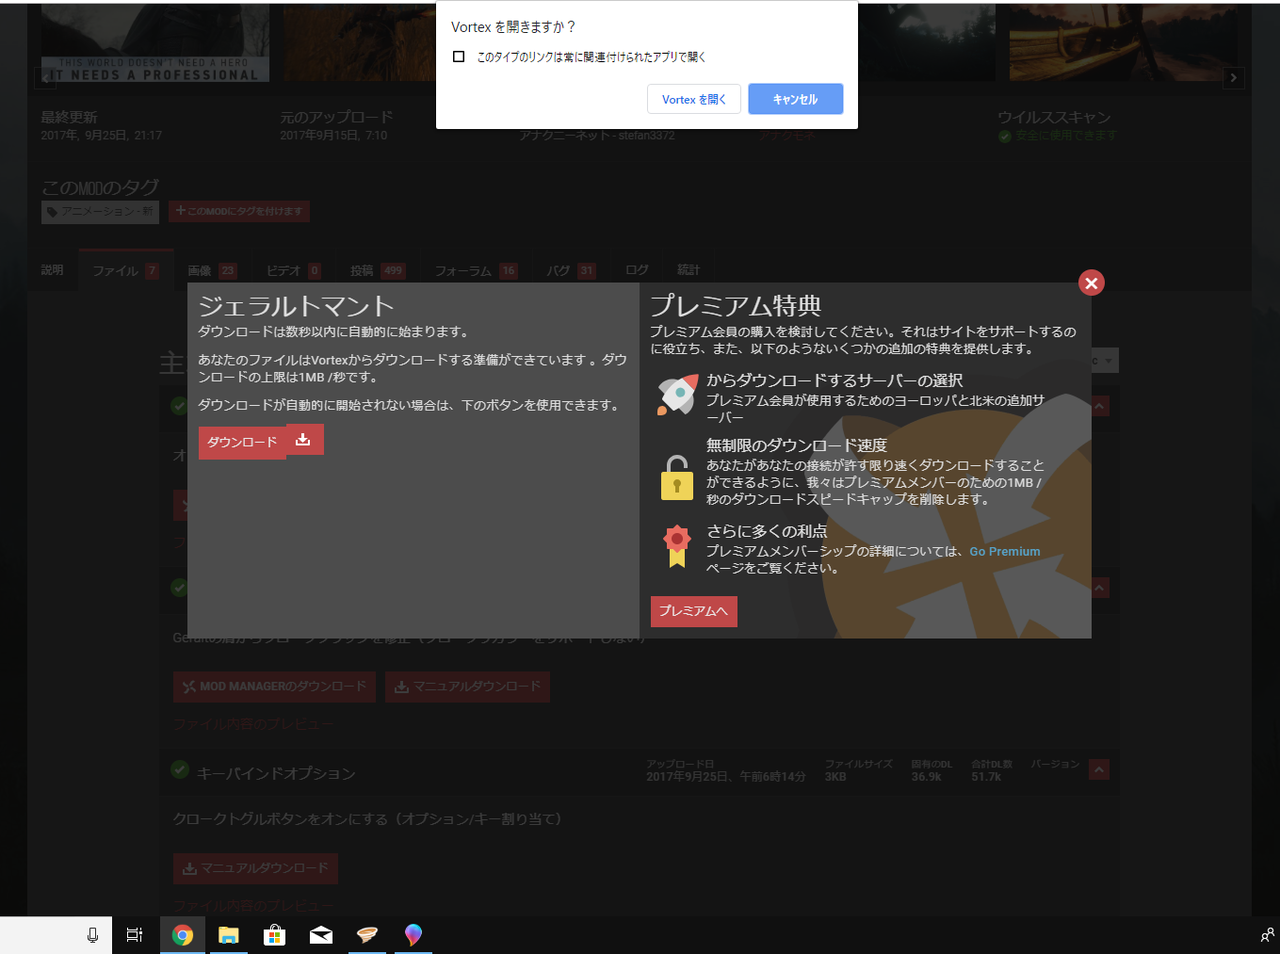Close the premium popup with red X
This screenshot has height=954, width=1280.
(1091, 283)
